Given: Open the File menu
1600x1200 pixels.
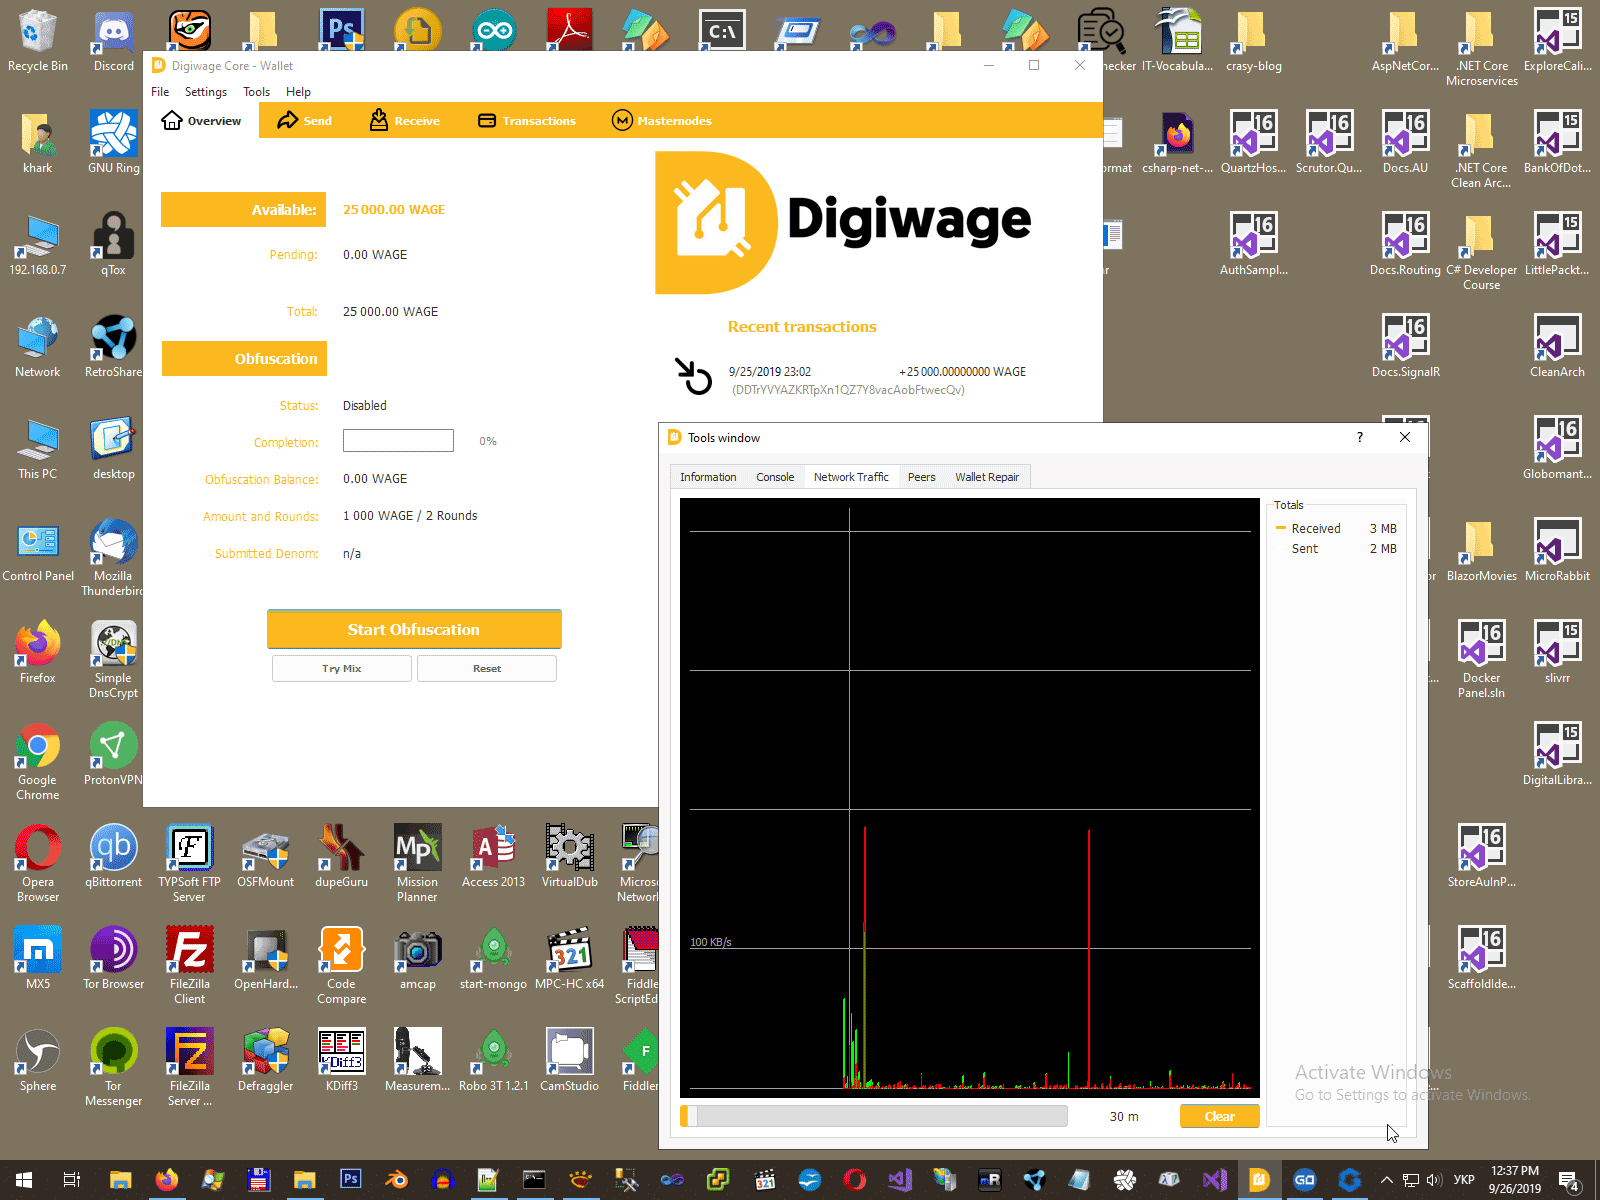Looking at the screenshot, I should [x=160, y=92].
